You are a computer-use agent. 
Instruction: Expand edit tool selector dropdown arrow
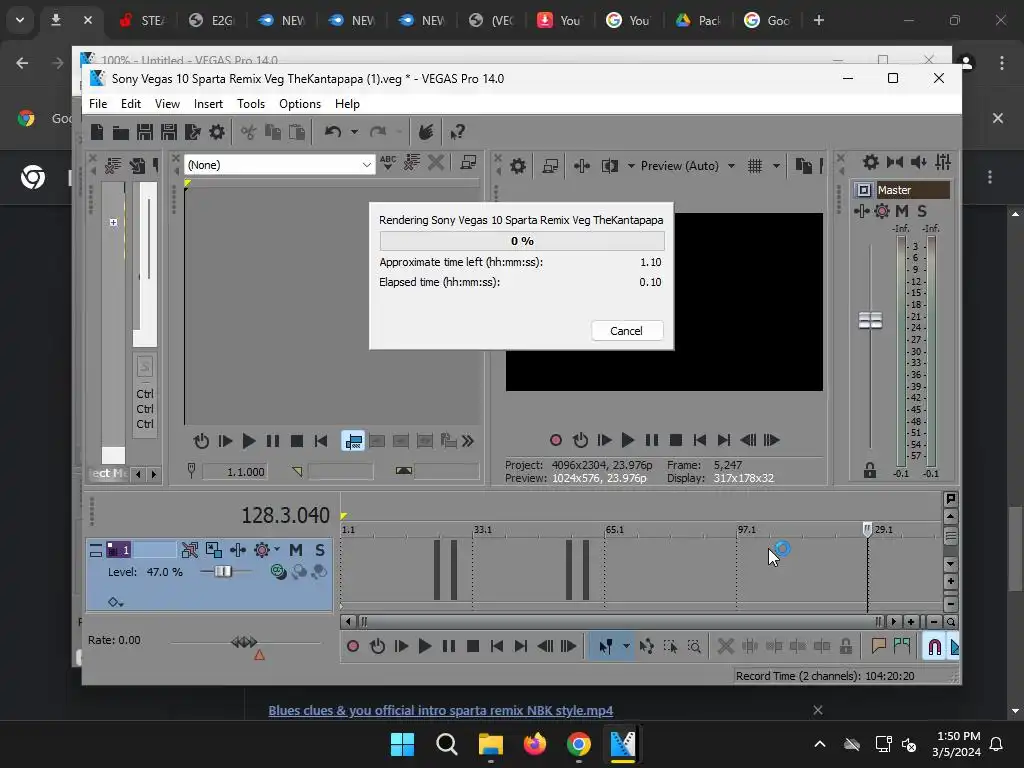coord(626,647)
